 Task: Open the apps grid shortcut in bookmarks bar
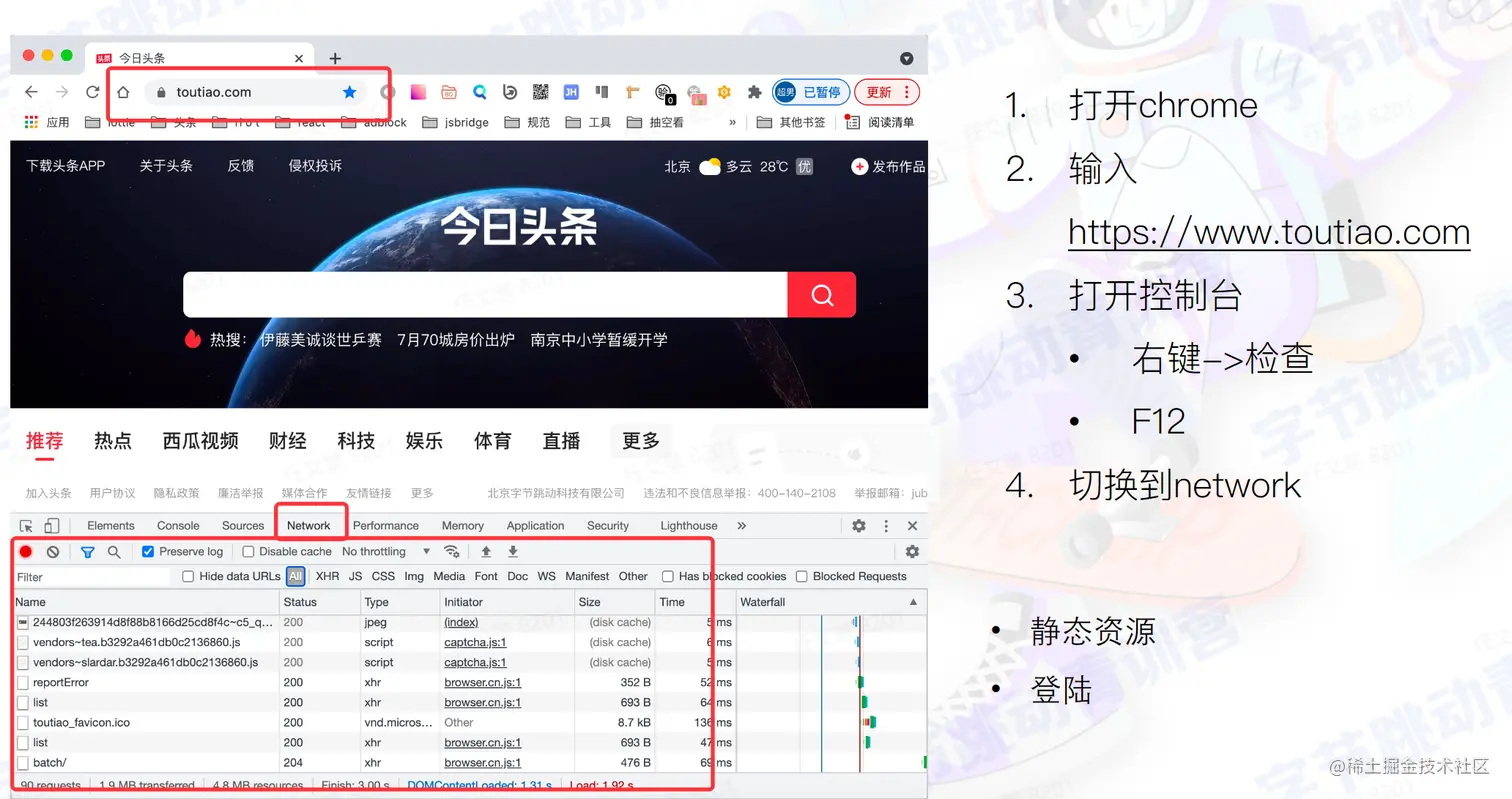tap(31, 122)
